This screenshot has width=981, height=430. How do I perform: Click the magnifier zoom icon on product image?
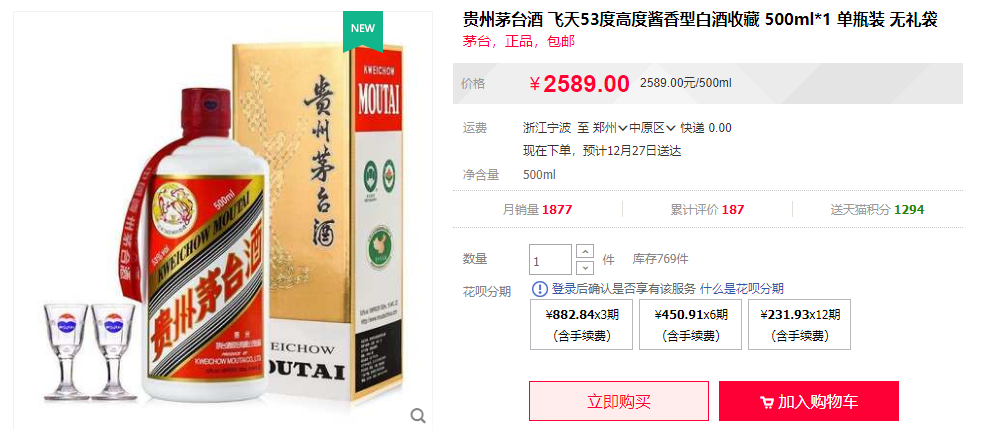tap(418, 415)
